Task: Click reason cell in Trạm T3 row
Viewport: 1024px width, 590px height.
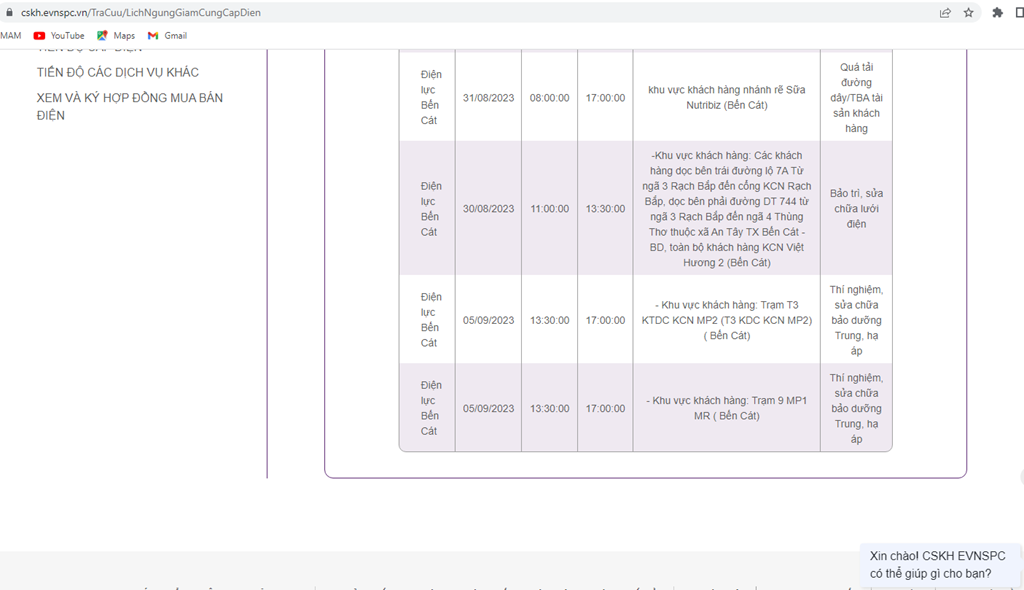Action: coord(856,320)
